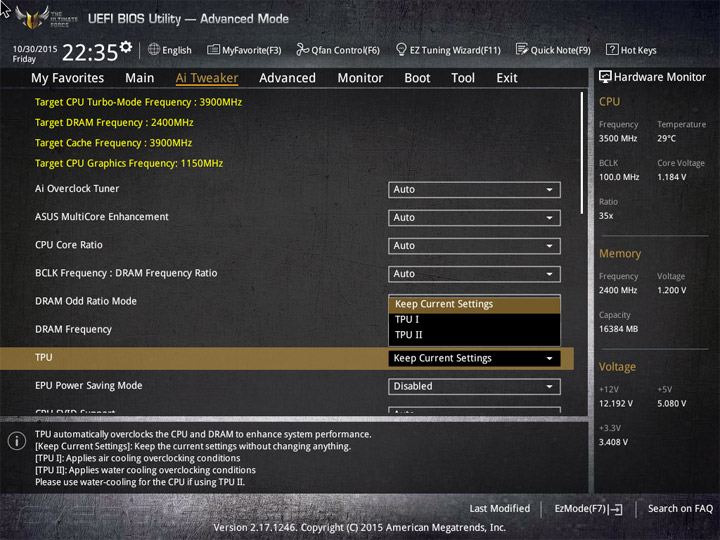Click Target DRAM Frequency : 2400MHz text
This screenshot has width=720, height=540.
click(x=114, y=123)
